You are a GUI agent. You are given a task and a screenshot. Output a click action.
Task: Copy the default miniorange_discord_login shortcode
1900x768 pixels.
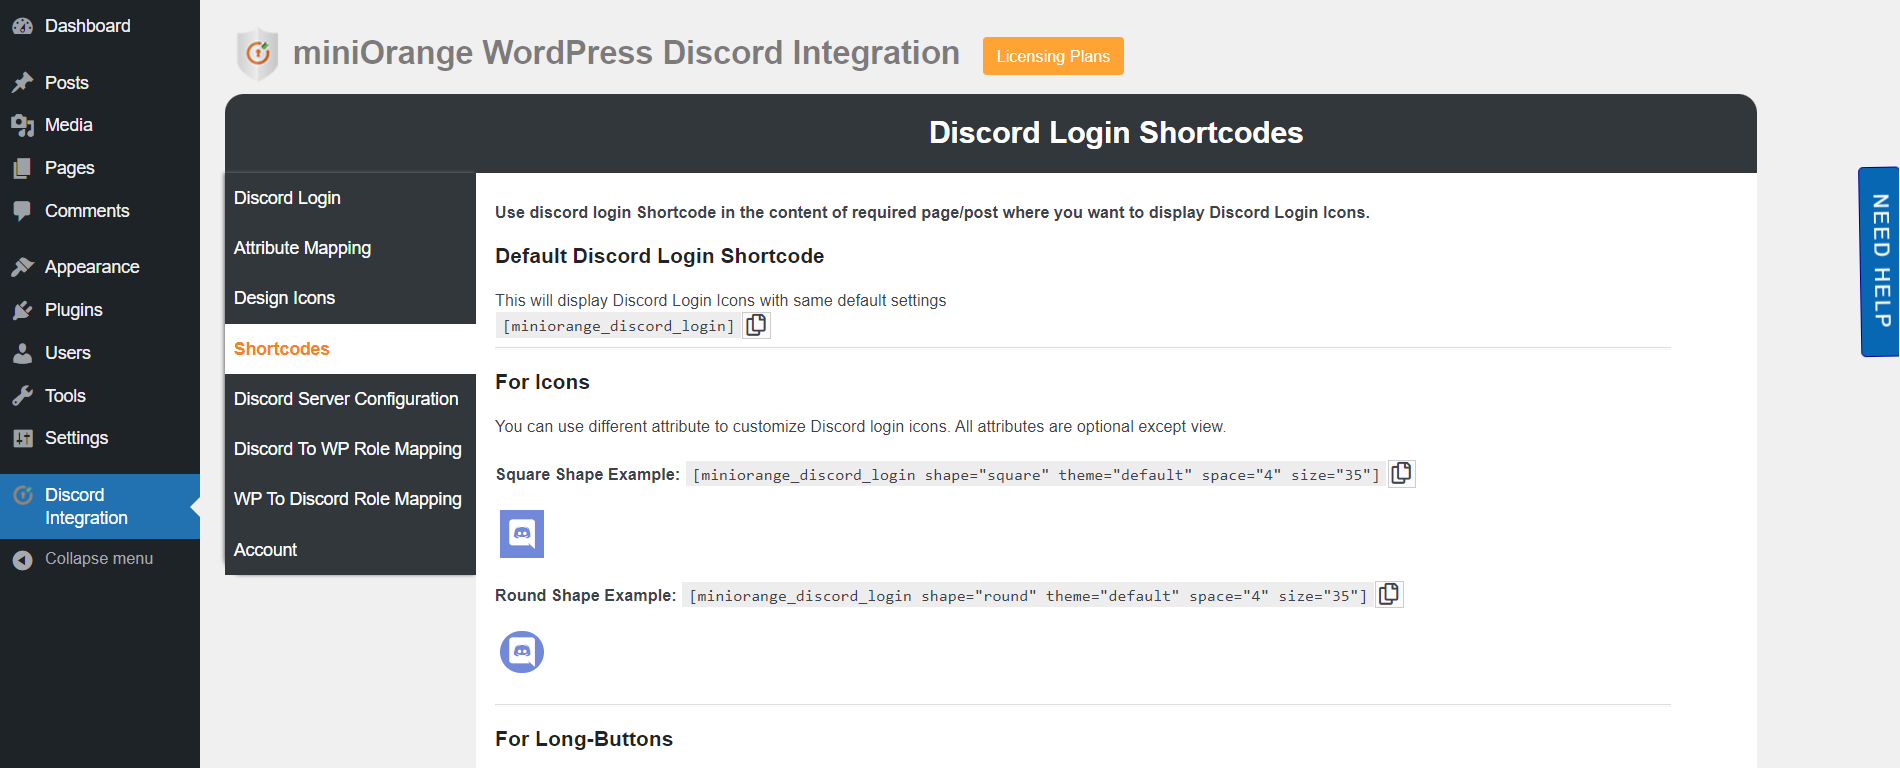click(757, 325)
